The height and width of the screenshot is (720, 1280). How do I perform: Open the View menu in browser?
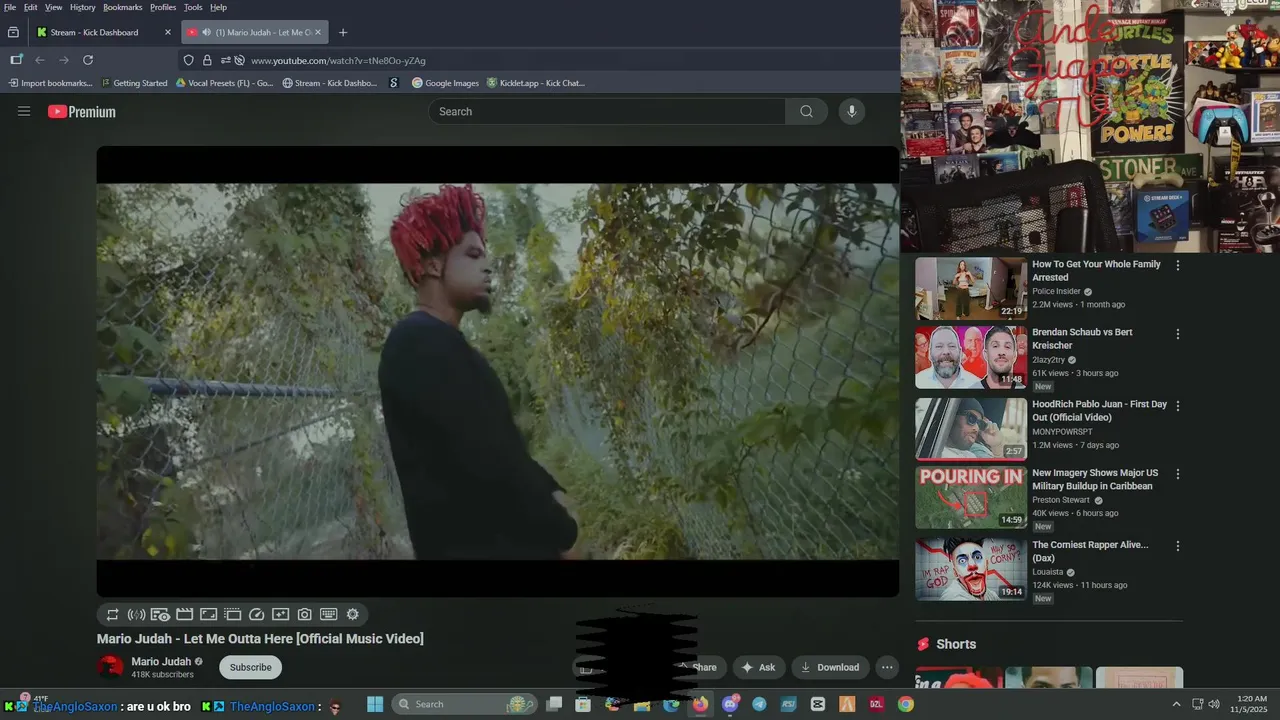coord(54,7)
